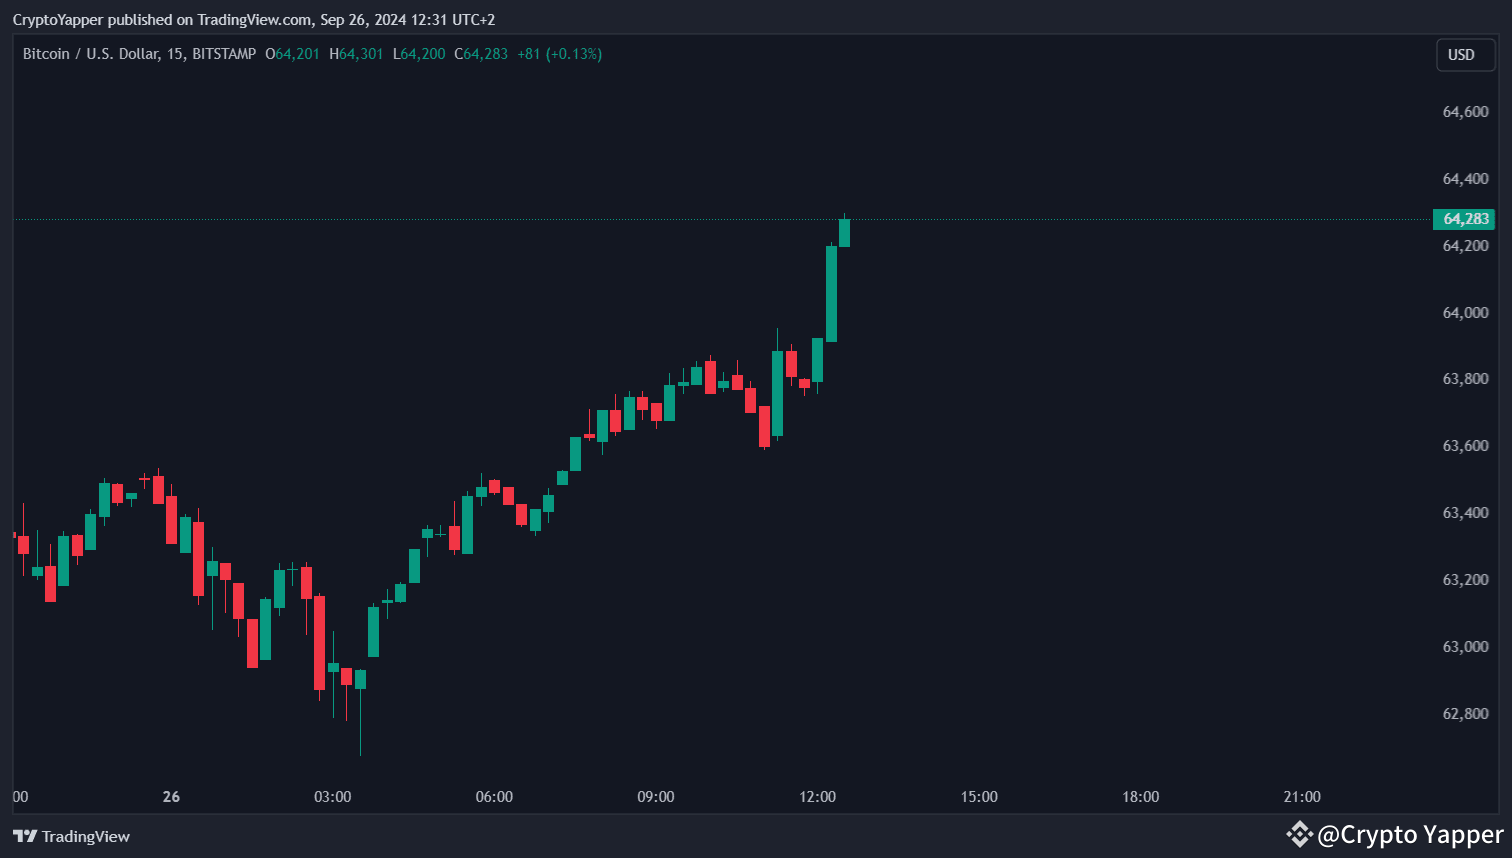The image size is (1512, 858).
Task: Click the USD currency button
Action: point(1465,55)
